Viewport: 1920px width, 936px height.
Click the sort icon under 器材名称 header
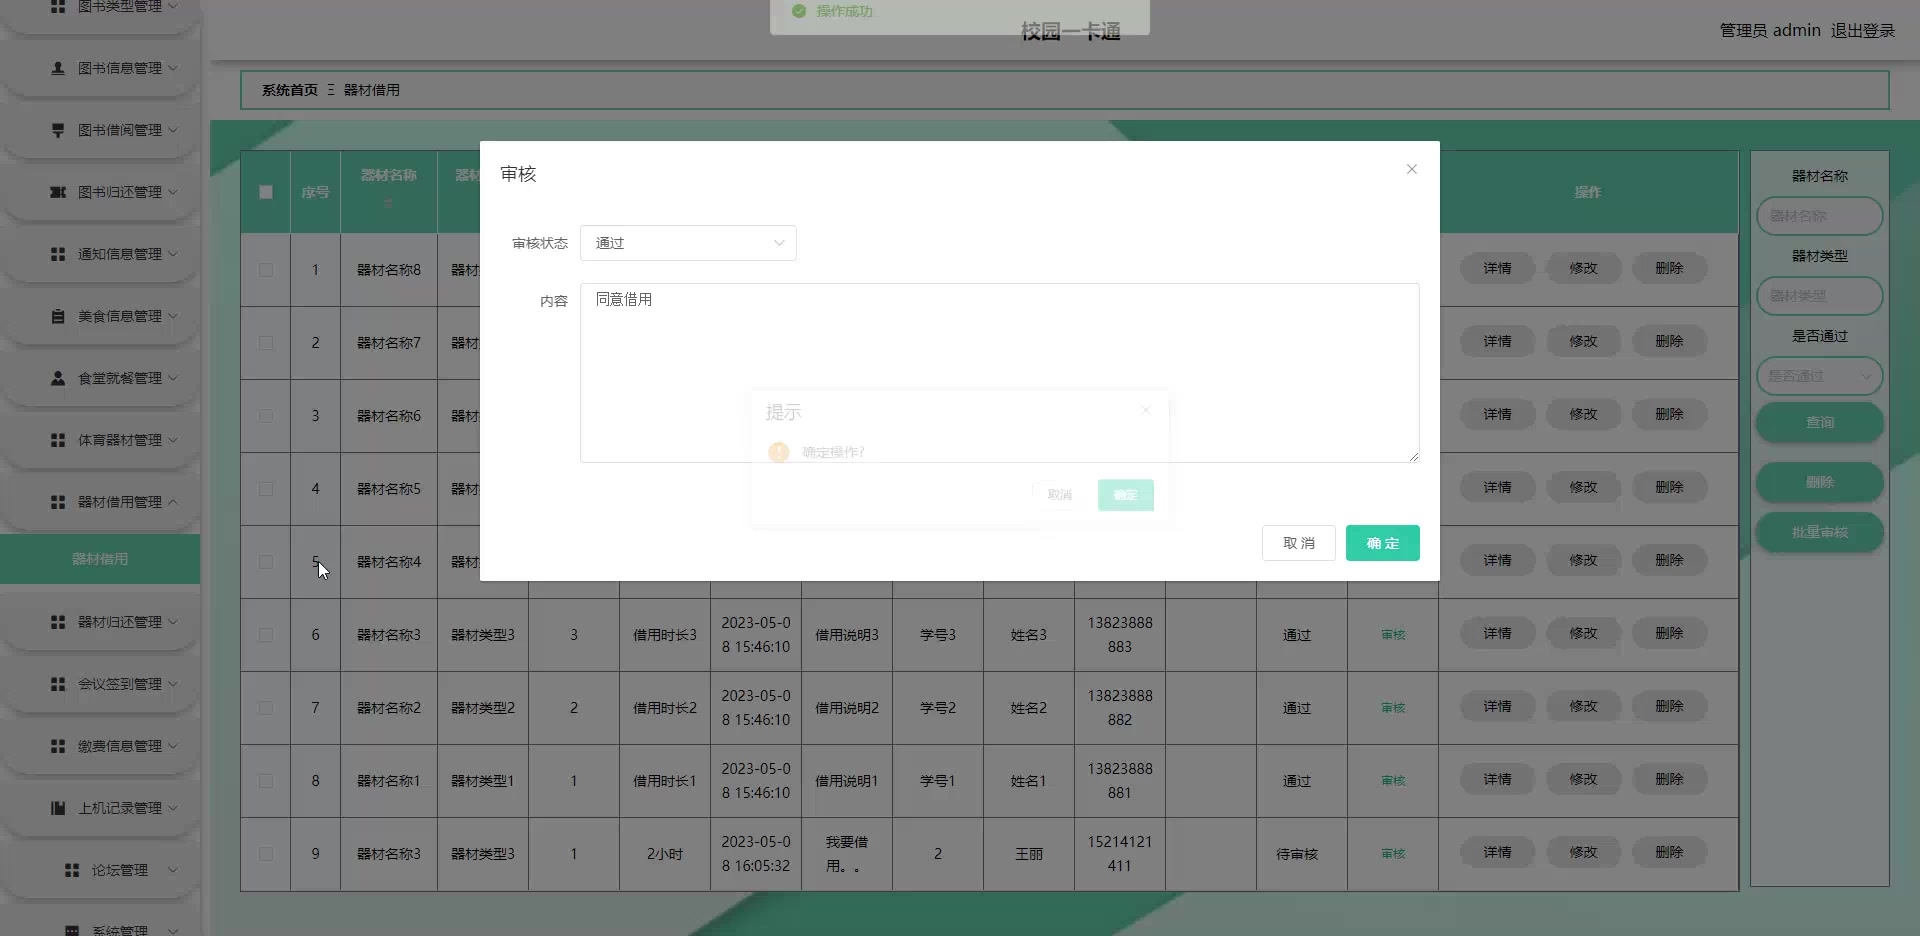(389, 202)
